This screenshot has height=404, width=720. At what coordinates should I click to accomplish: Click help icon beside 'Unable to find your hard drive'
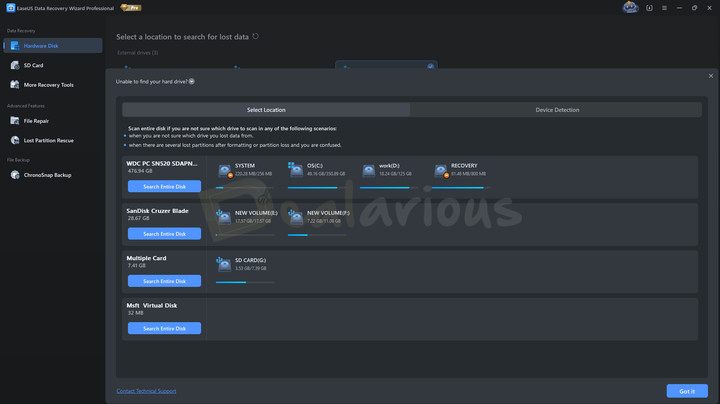pos(191,81)
